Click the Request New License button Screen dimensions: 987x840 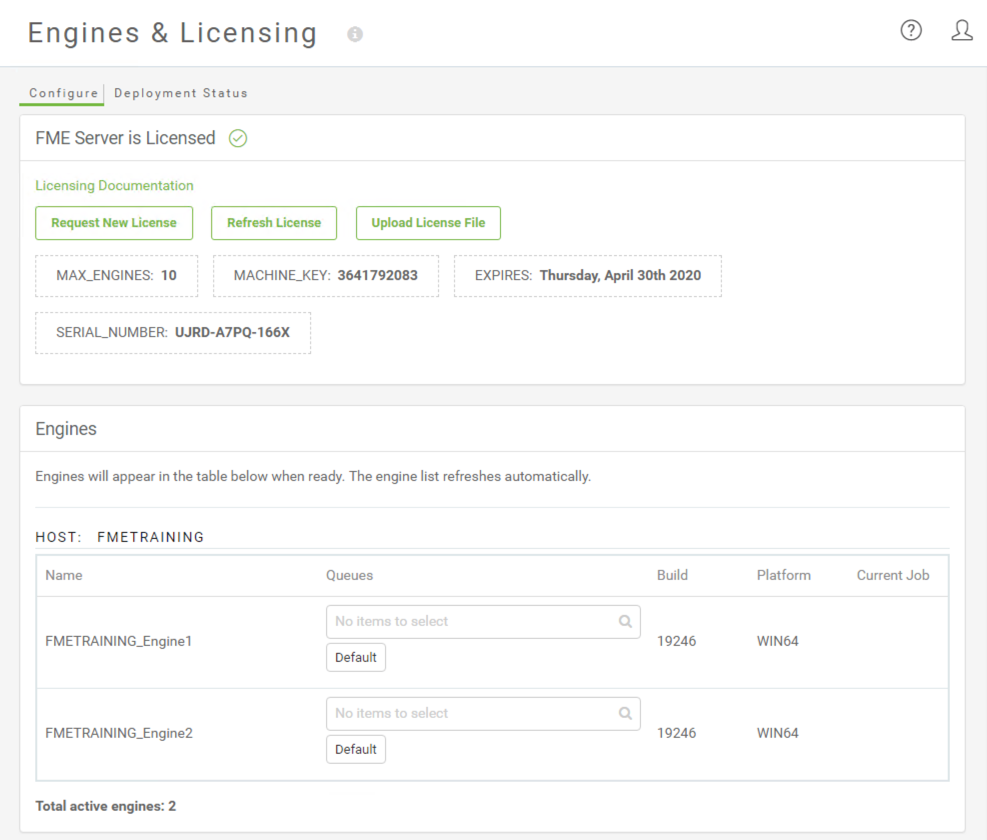pos(114,223)
